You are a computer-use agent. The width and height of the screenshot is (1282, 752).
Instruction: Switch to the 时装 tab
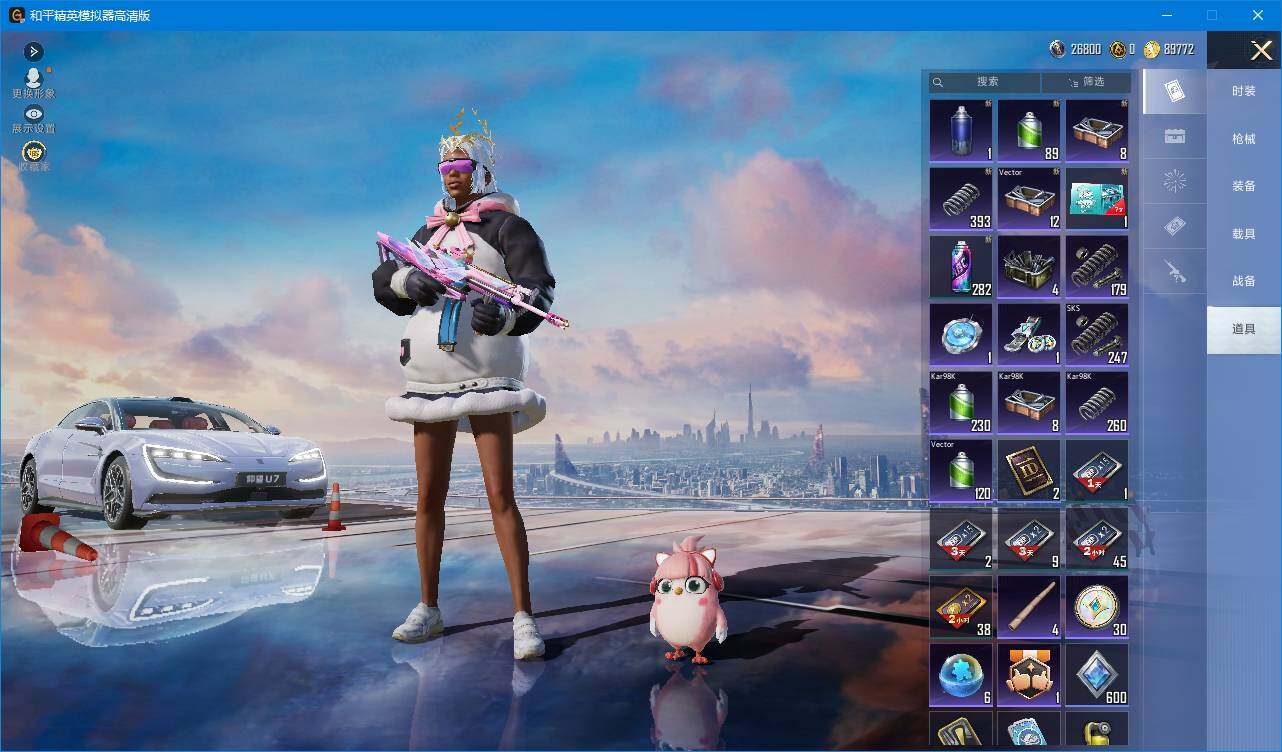(x=1244, y=91)
